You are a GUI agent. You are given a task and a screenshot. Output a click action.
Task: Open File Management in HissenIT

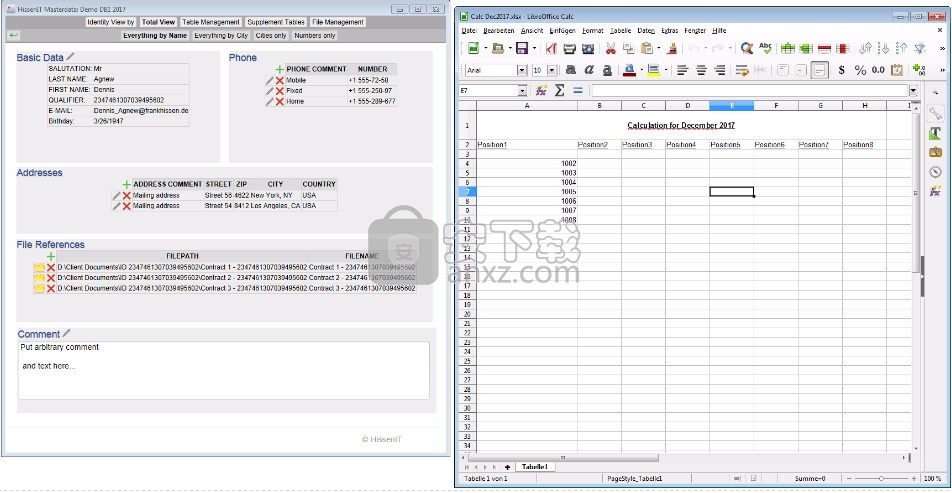click(338, 22)
